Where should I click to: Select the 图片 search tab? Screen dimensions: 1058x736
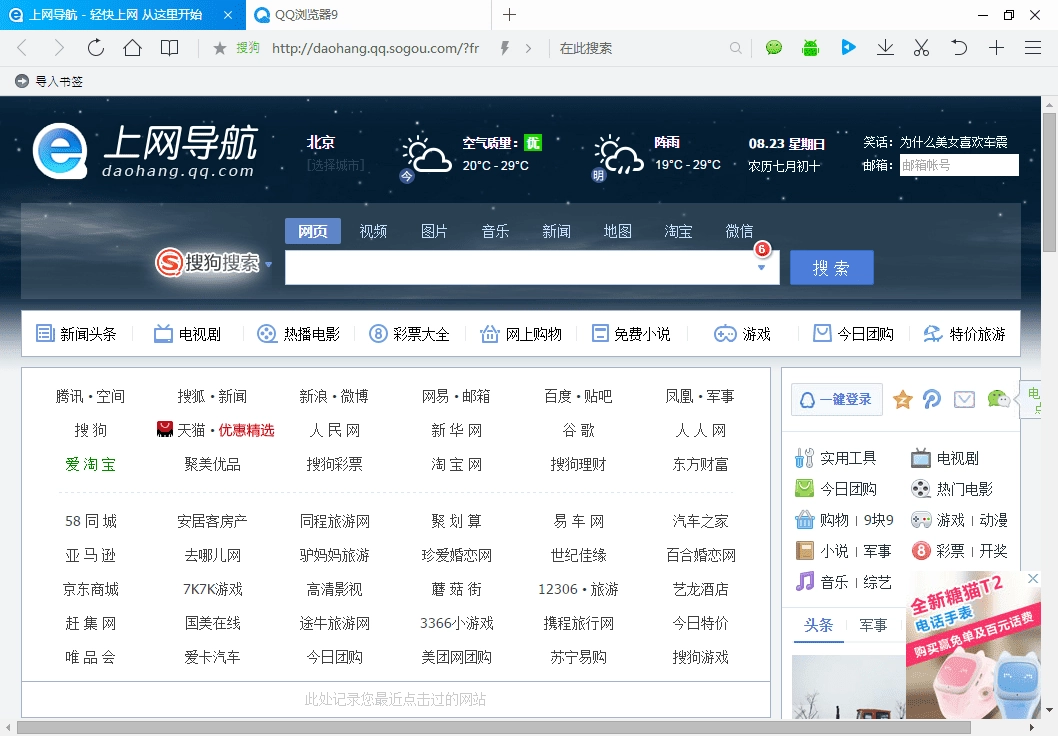pyautogui.click(x=434, y=231)
